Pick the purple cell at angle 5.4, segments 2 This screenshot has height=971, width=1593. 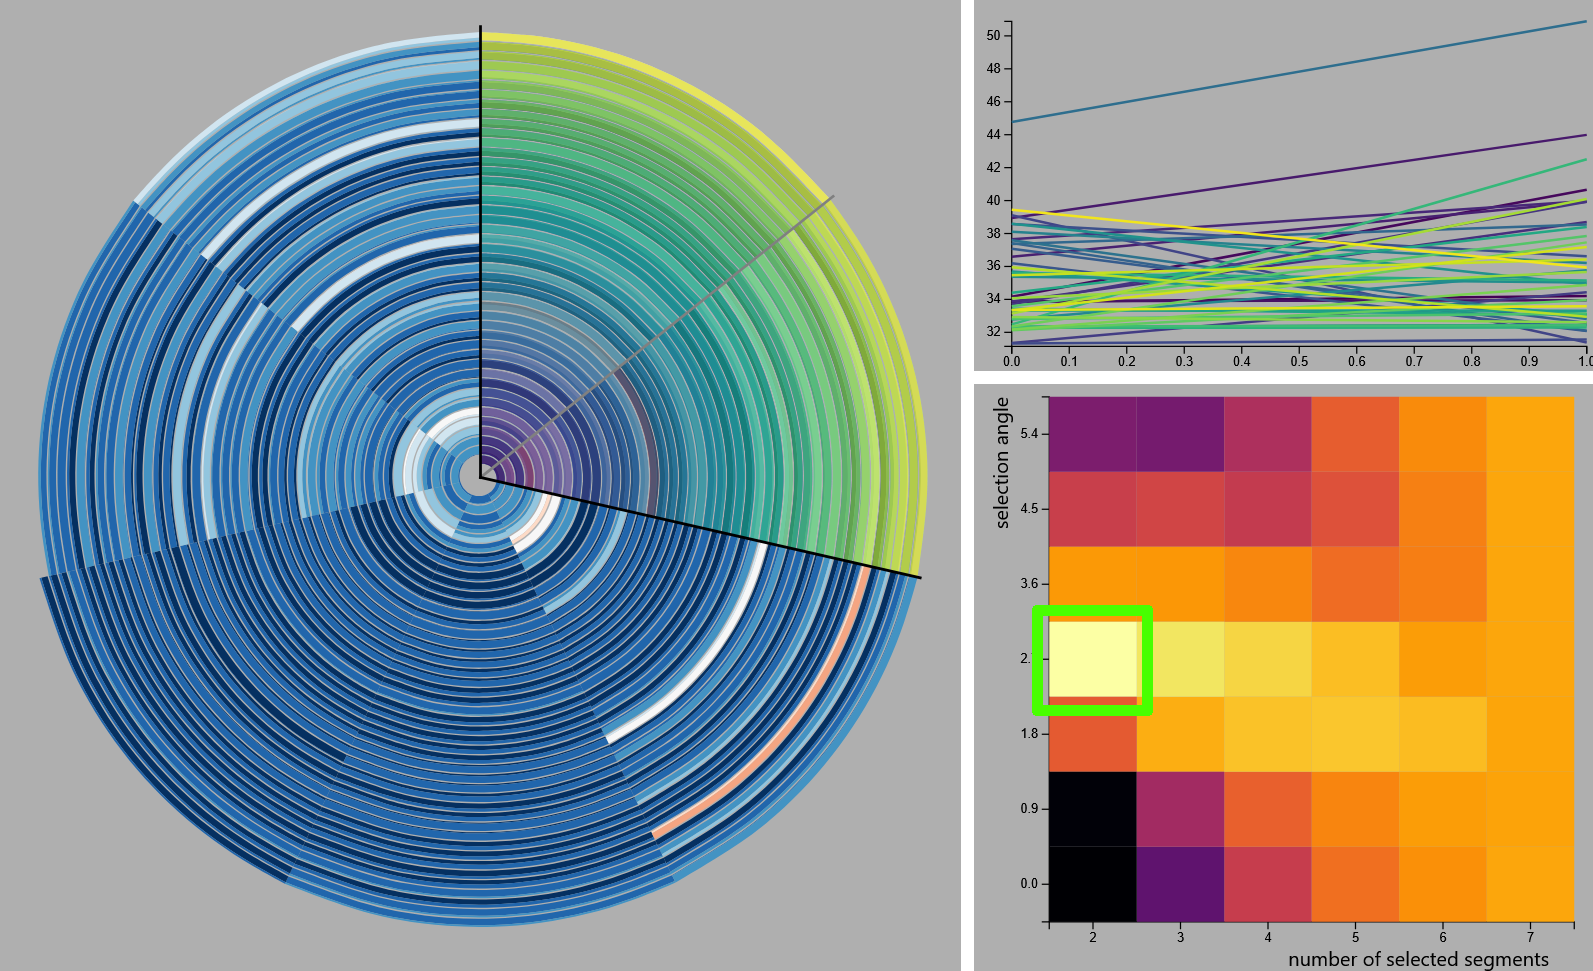pyautogui.click(x=1093, y=434)
